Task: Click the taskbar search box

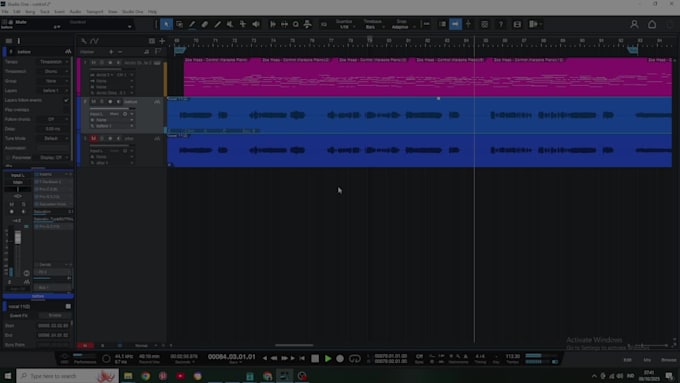Action: click(x=68, y=376)
